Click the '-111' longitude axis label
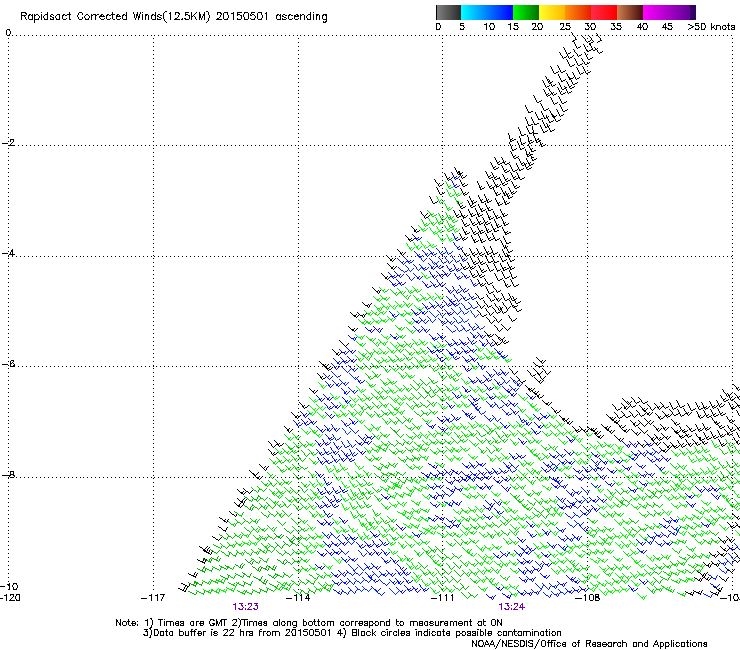This screenshot has height=650, width=740. tap(442, 598)
